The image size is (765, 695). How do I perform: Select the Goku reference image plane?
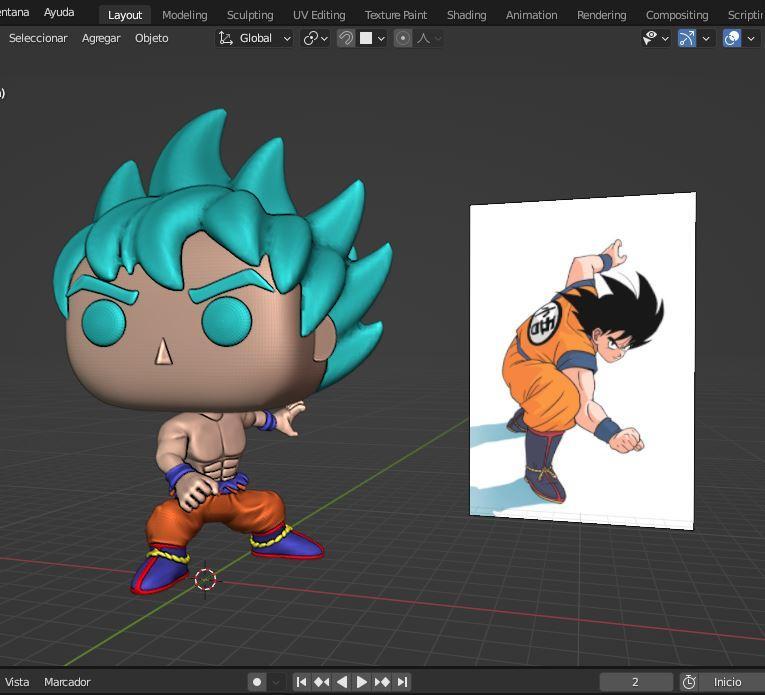[x=583, y=360]
